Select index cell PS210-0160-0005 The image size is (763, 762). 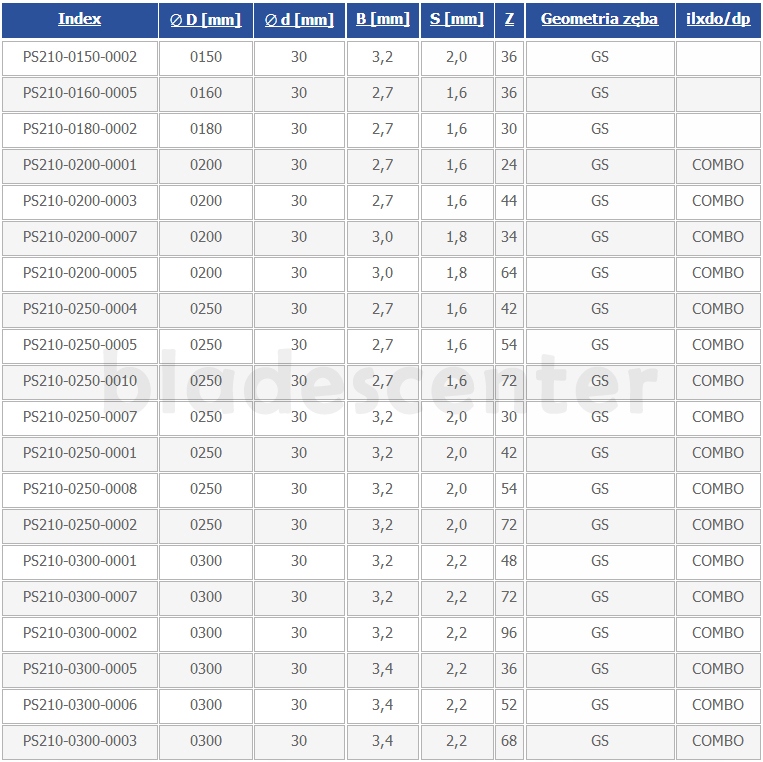click(x=80, y=93)
